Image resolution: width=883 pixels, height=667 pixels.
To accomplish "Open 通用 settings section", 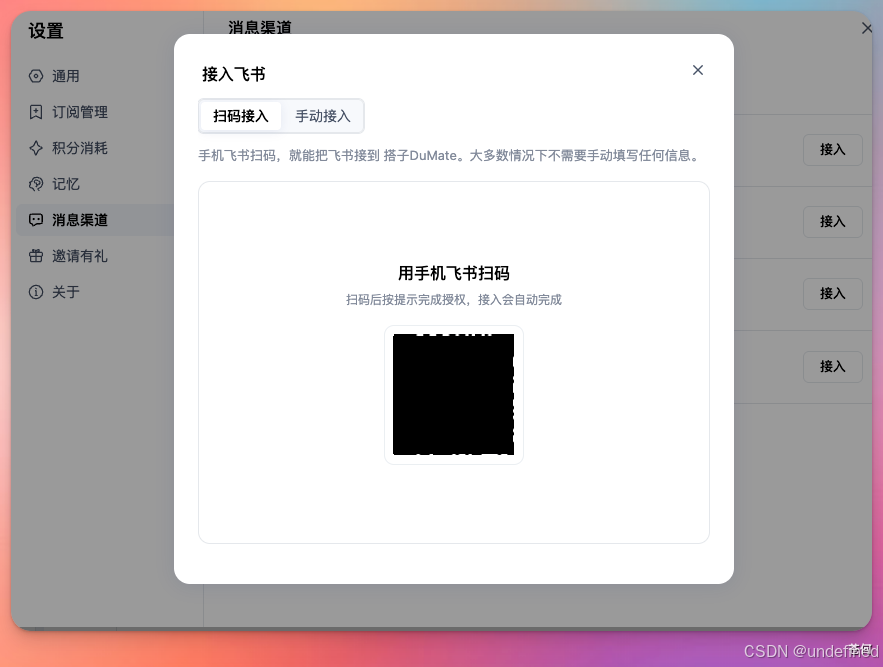I will pyautogui.click(x=95, y=76).
